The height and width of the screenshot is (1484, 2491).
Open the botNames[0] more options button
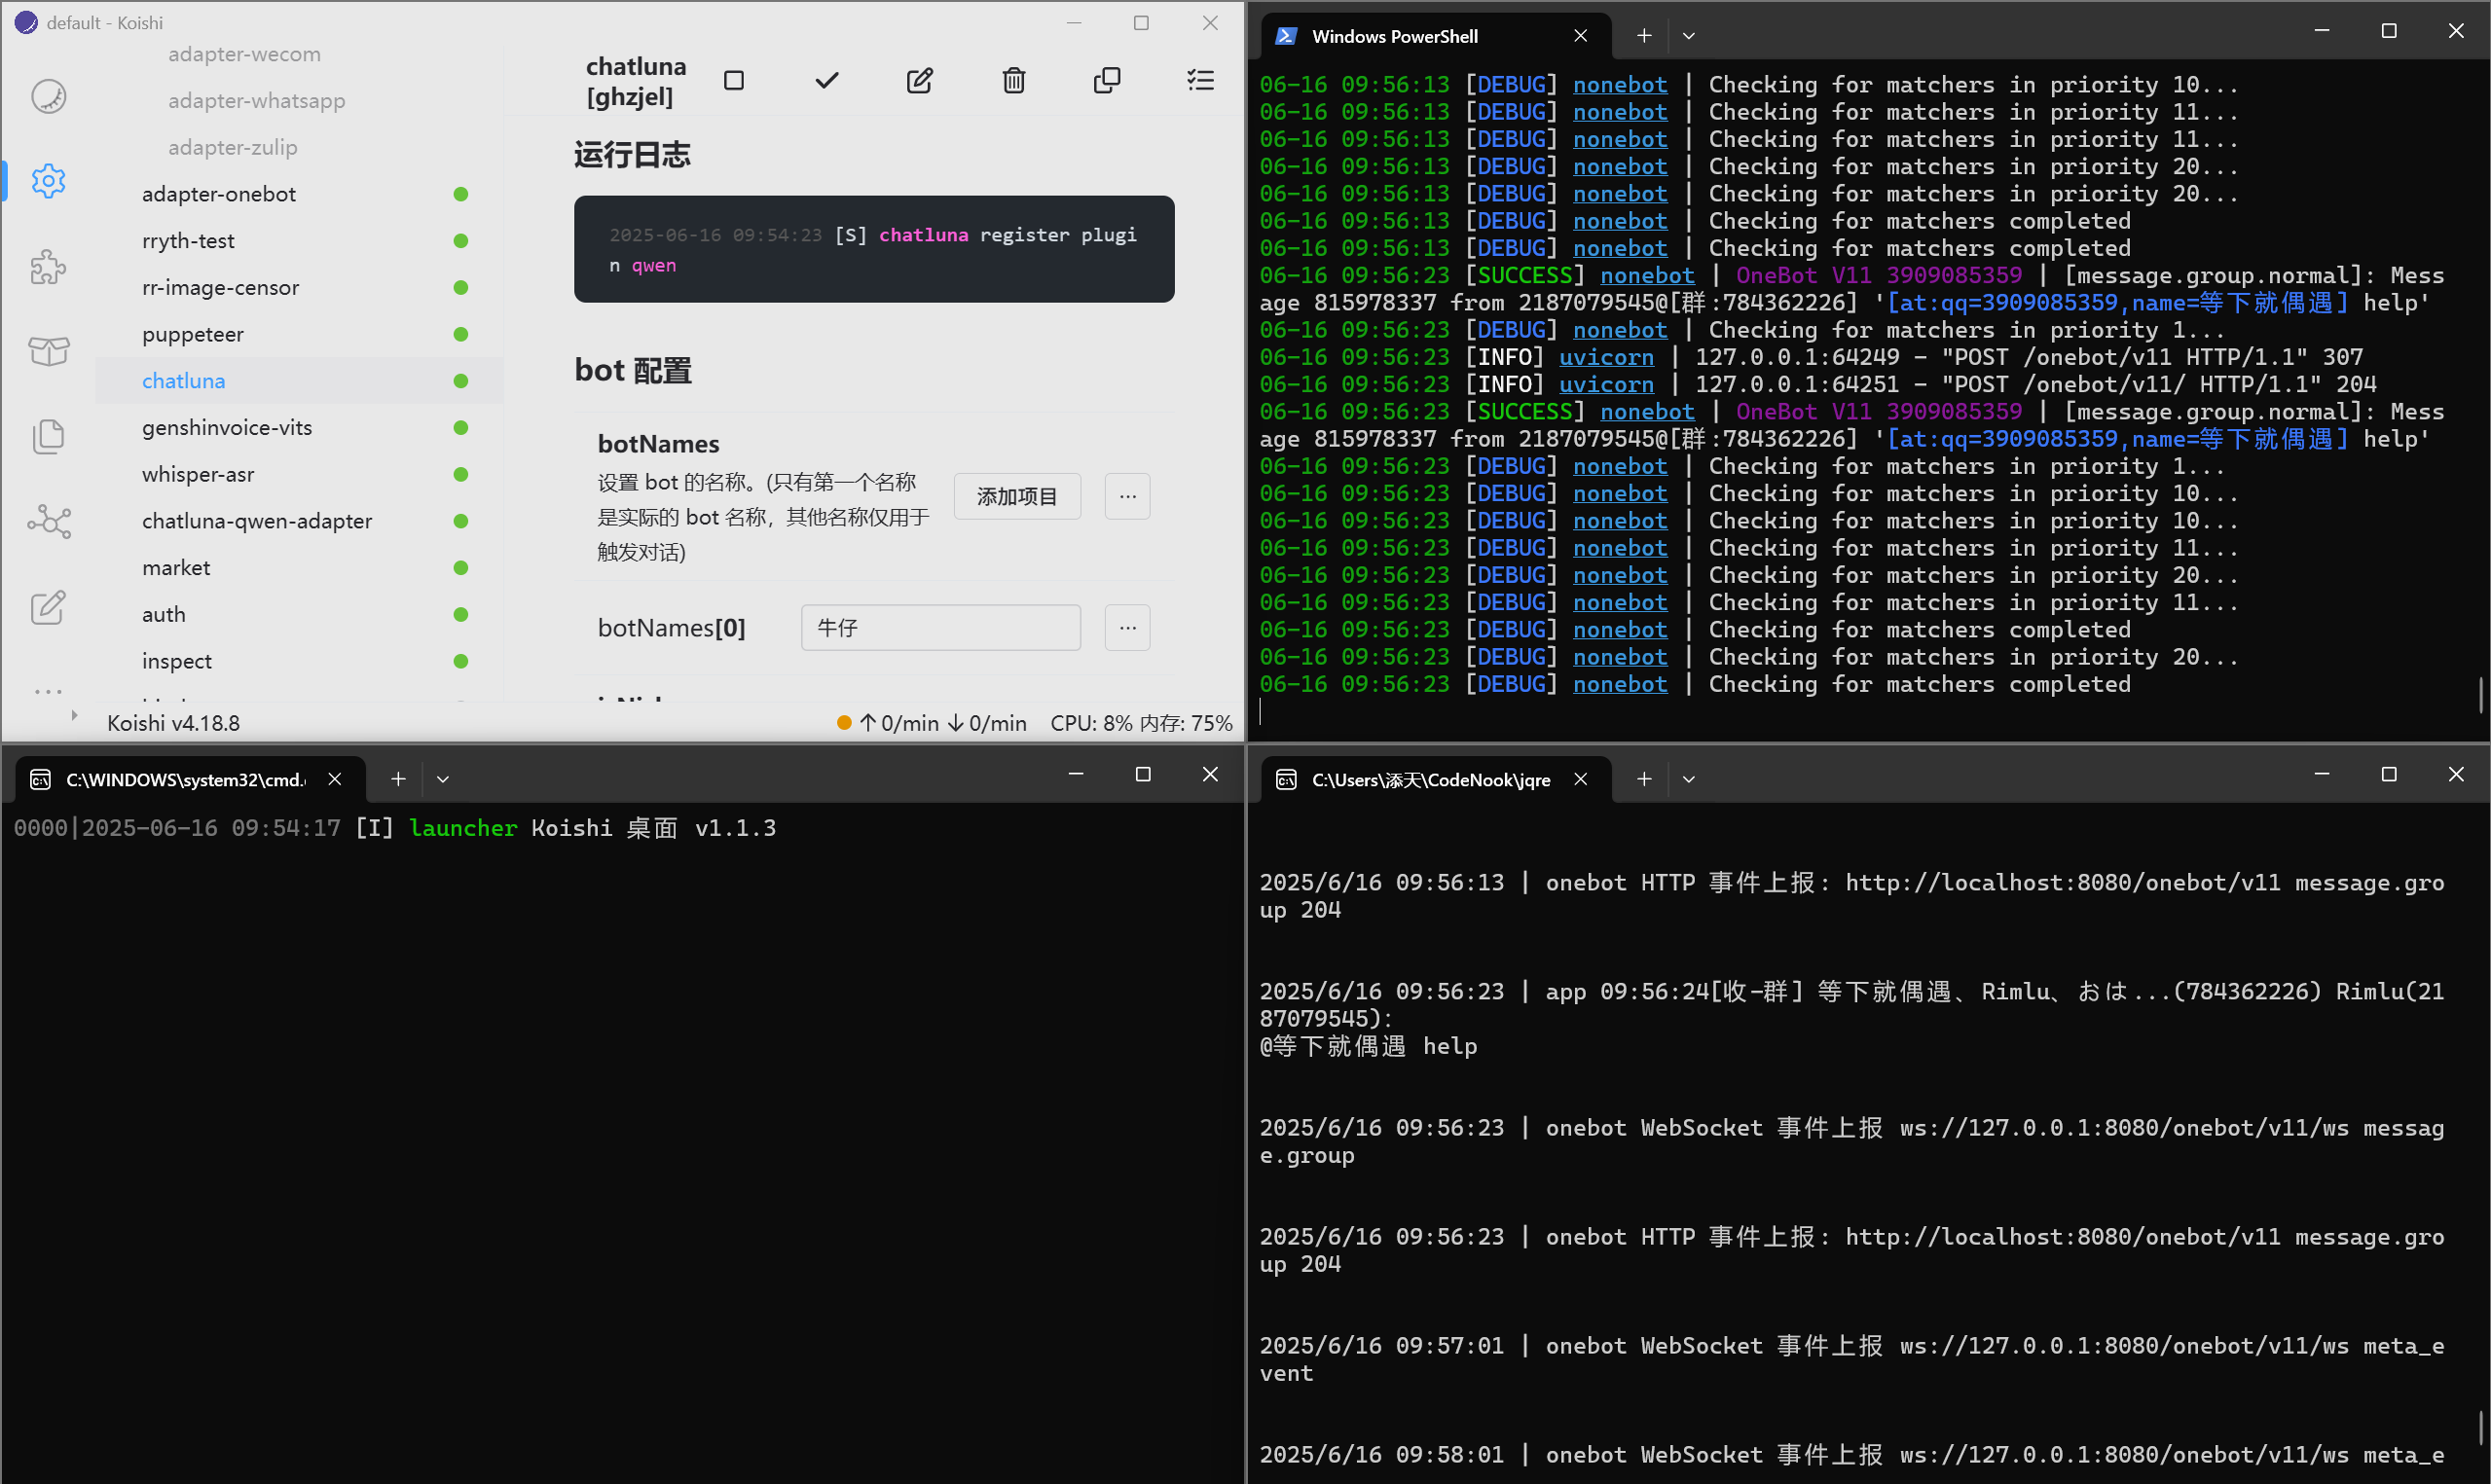(1127, 628)
